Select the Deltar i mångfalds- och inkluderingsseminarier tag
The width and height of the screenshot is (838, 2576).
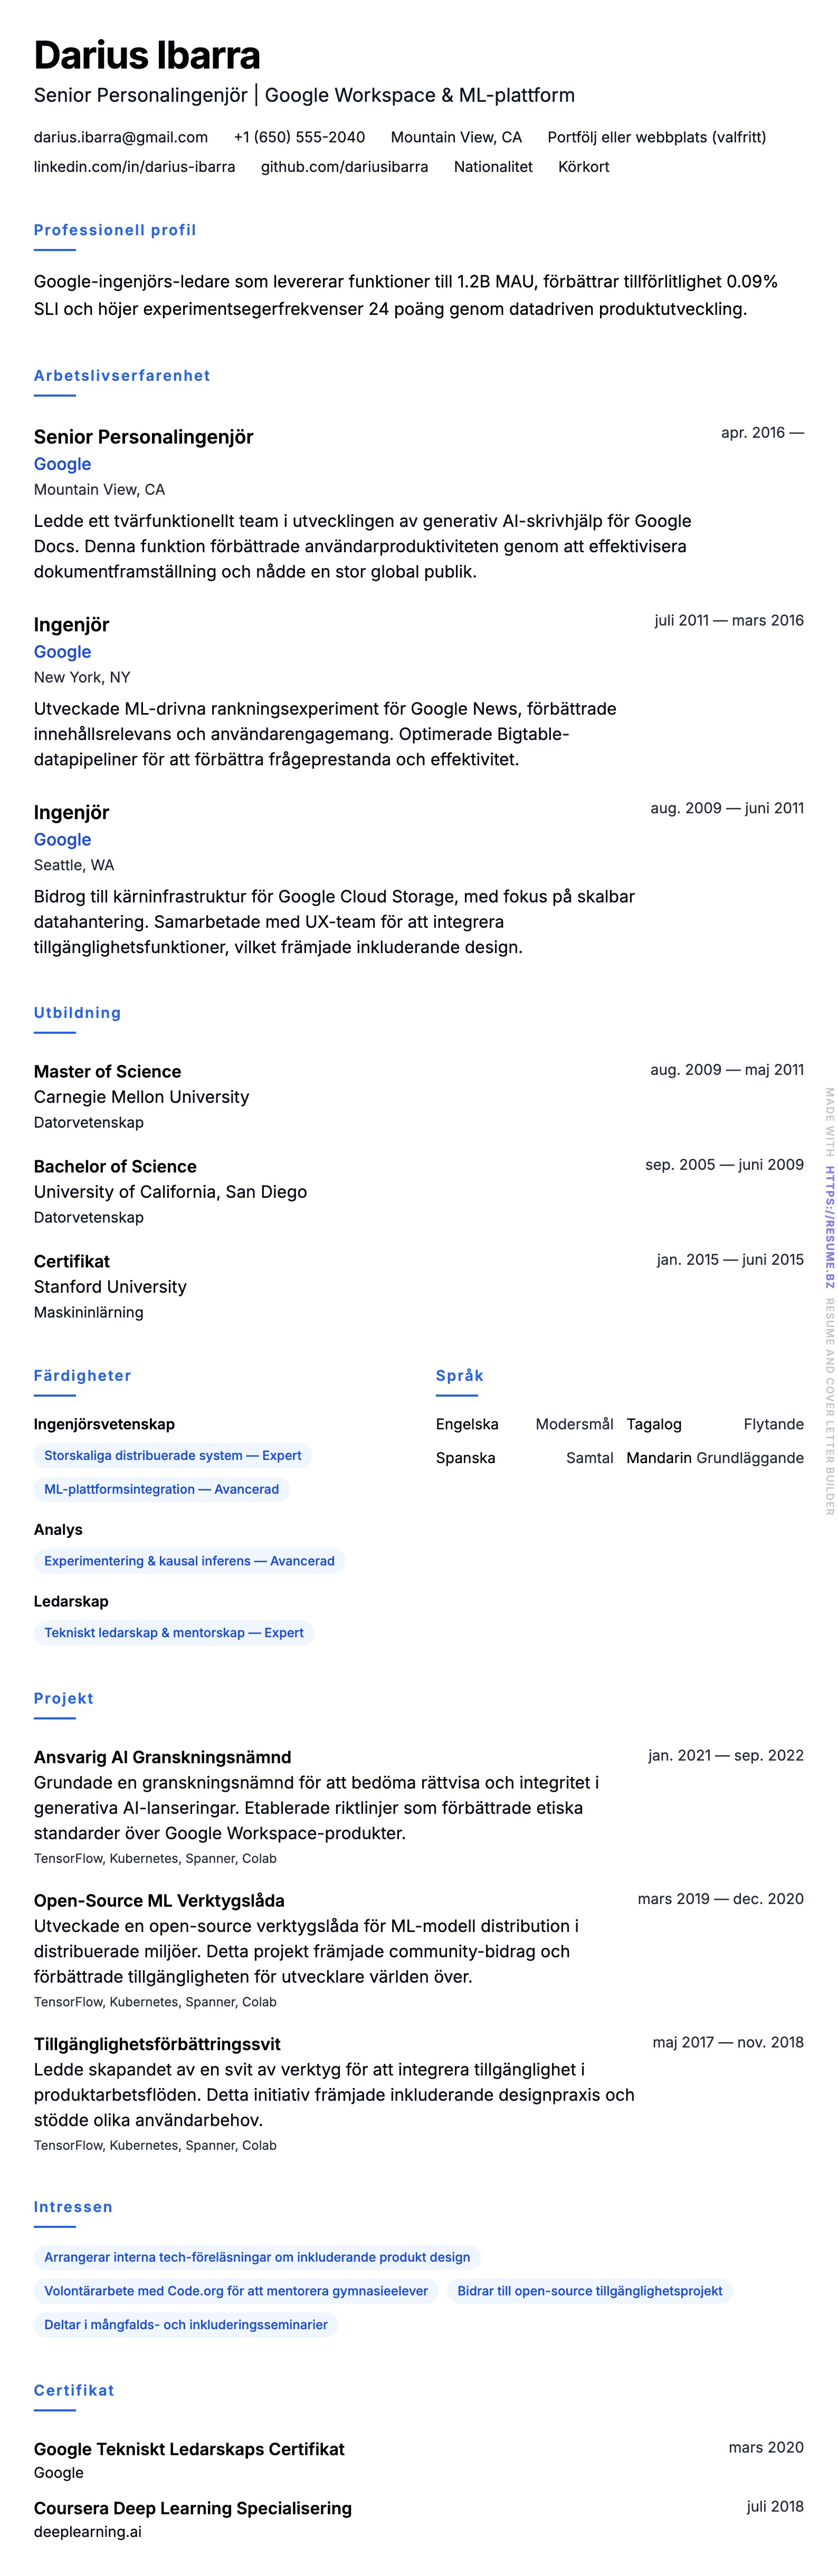185,2325
